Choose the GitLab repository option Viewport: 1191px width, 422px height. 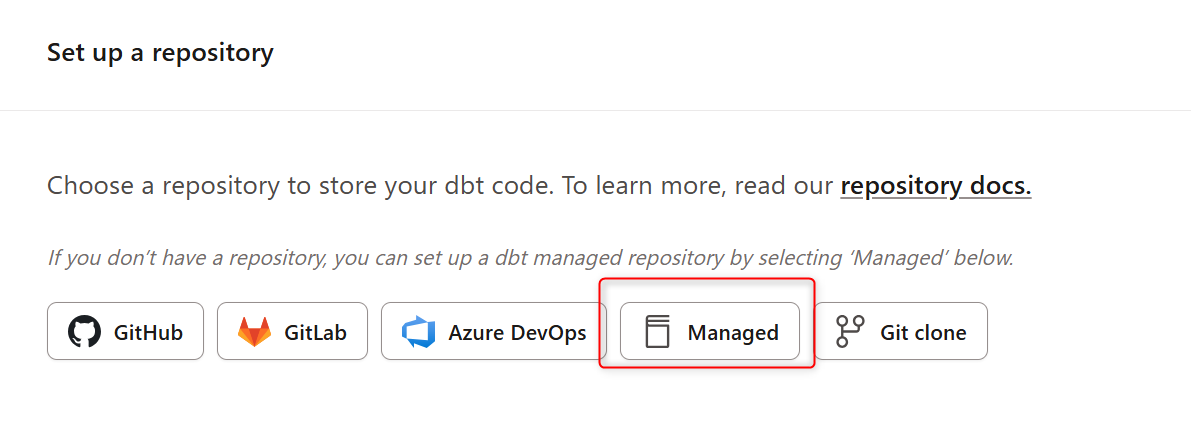[292, 332]
